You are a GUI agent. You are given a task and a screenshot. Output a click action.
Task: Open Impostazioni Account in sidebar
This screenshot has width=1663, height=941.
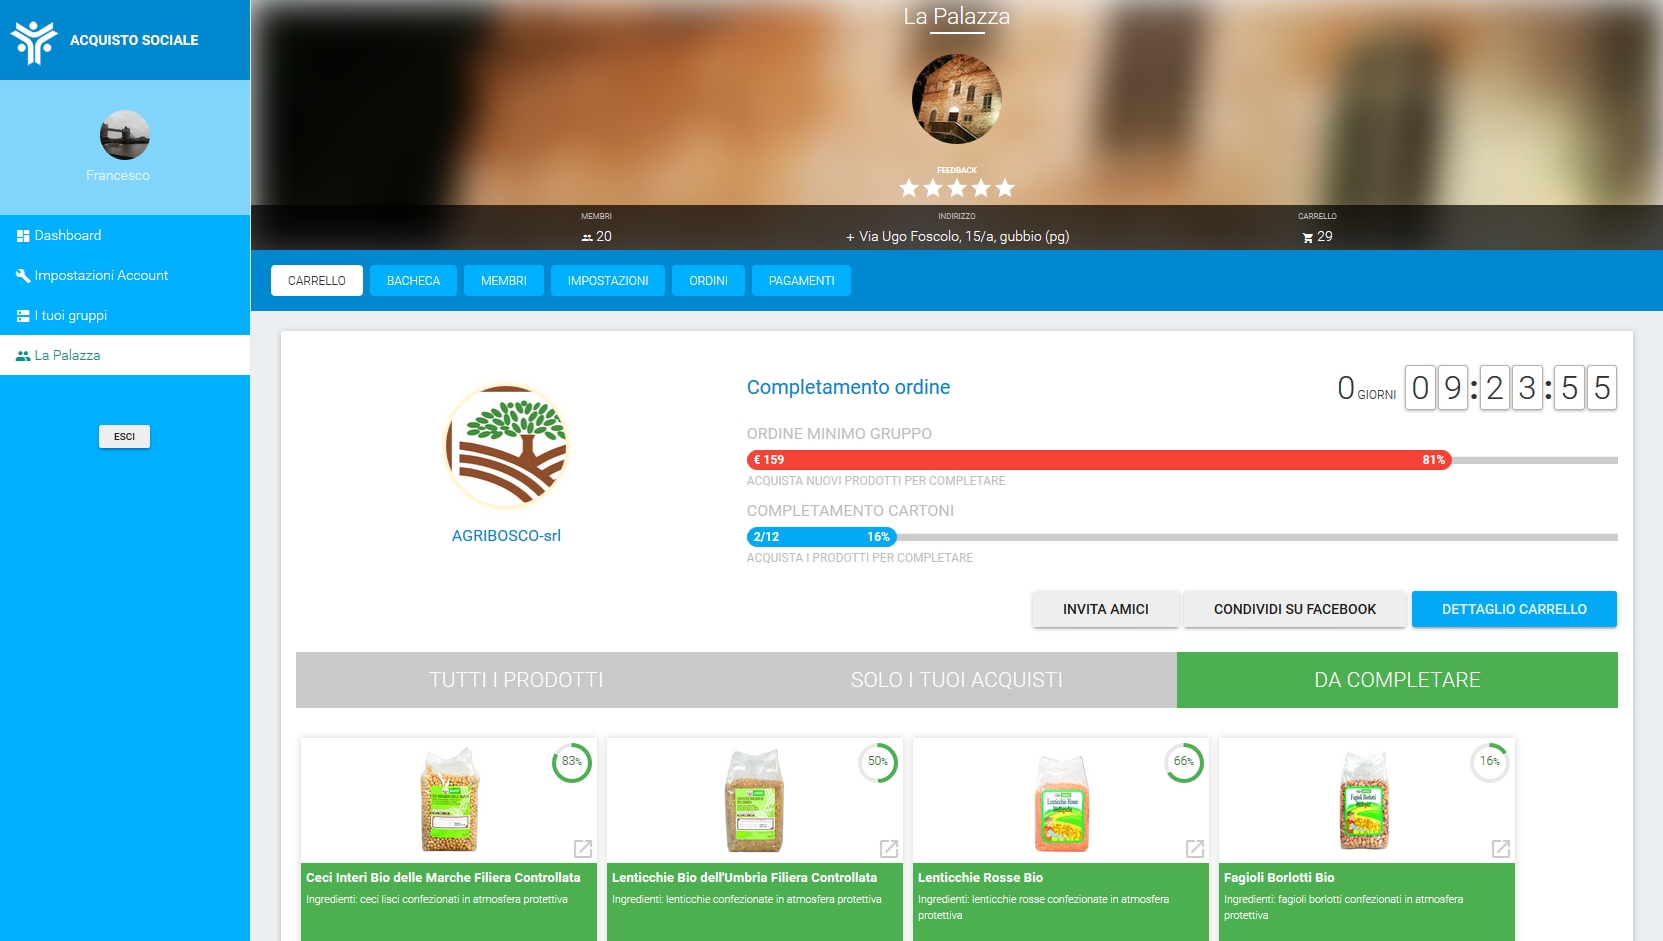click(x=100, y=276)
